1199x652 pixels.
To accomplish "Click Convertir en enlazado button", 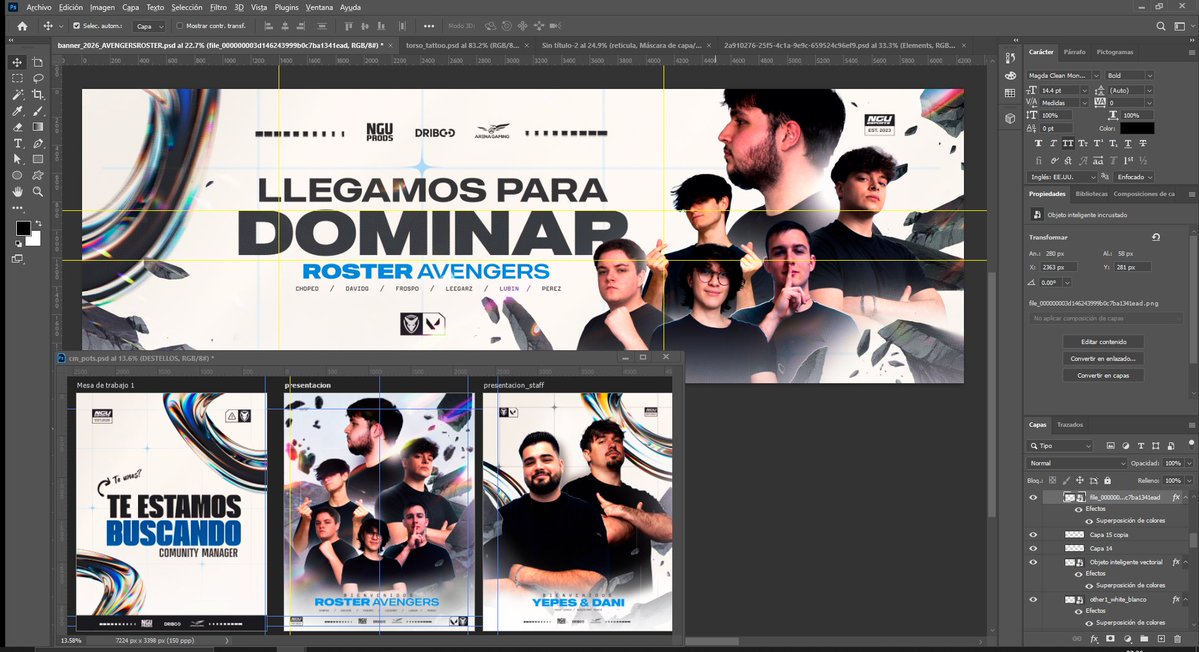I will point(1103,358).
